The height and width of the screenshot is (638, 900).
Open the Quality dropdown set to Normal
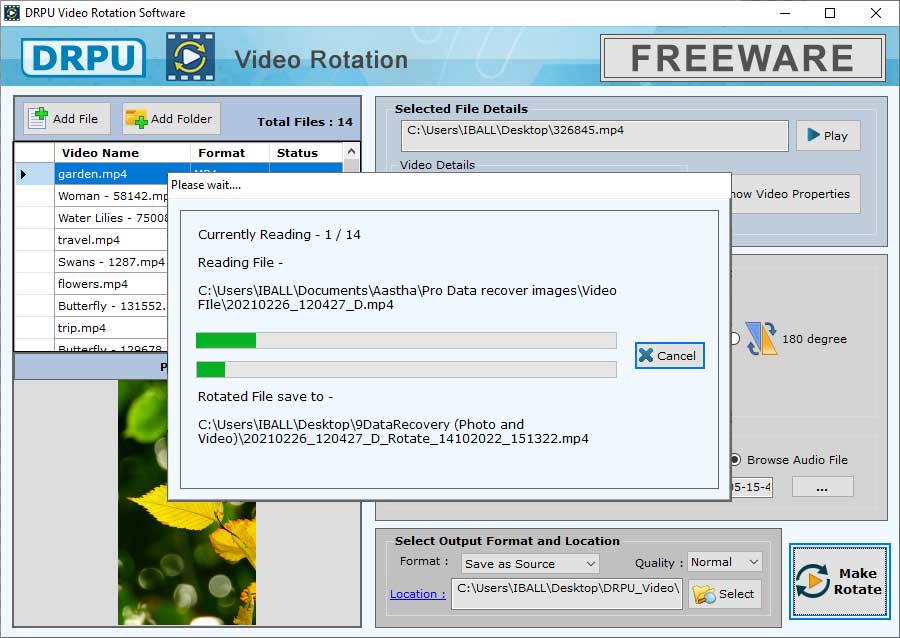[x=724, y=562]
